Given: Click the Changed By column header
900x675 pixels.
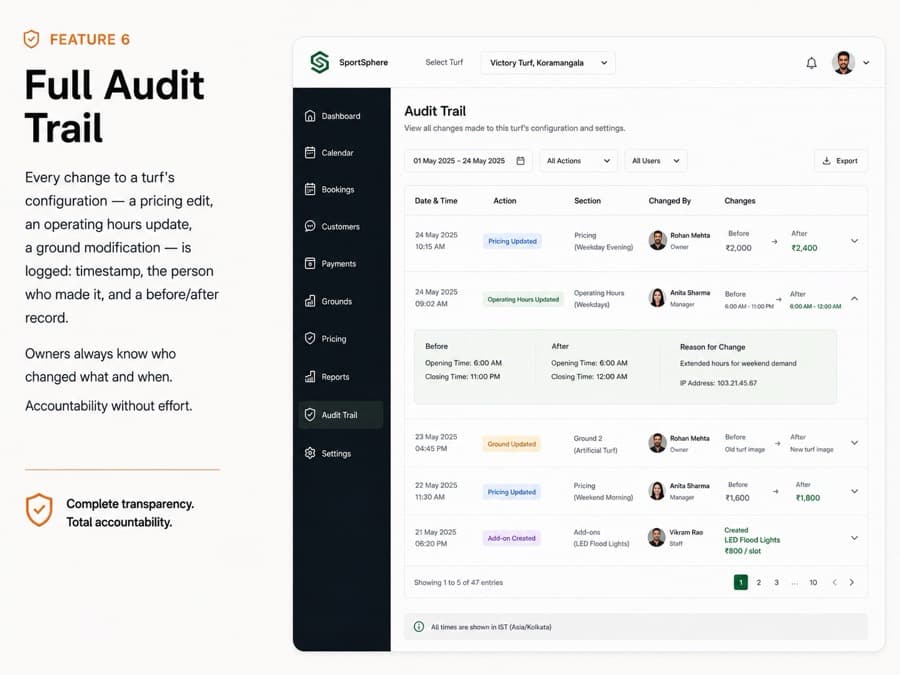Looking at the screenshot, I should (x=670, y=201).
